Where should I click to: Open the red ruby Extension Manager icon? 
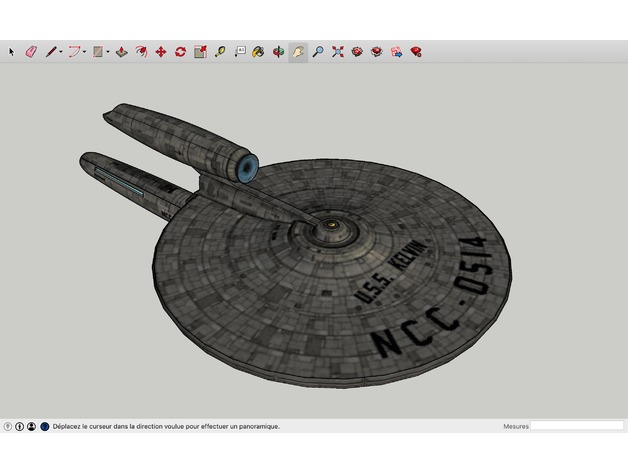point(416,52)
